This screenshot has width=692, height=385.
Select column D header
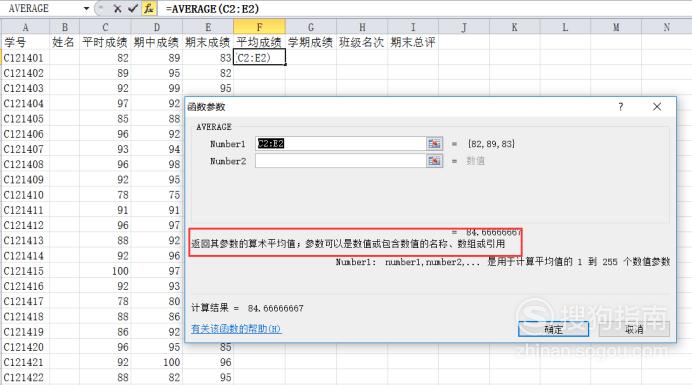(x=157, y=27)
